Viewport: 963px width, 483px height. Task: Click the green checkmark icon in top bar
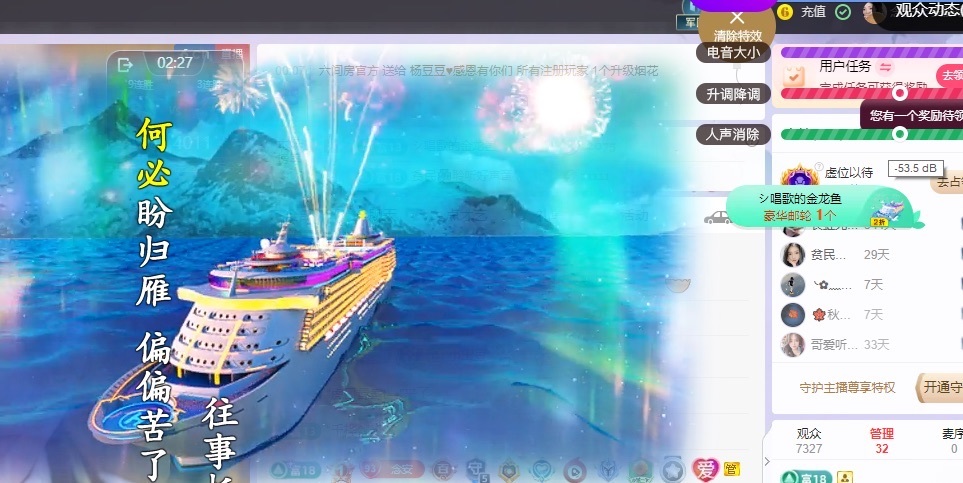click(x=843, y=12)
